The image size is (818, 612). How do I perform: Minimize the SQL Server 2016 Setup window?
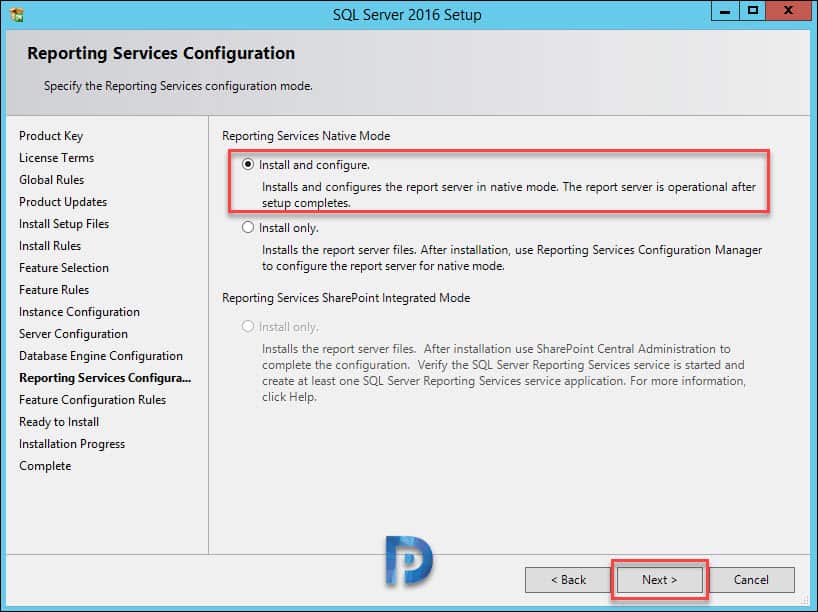click(725, 11)
